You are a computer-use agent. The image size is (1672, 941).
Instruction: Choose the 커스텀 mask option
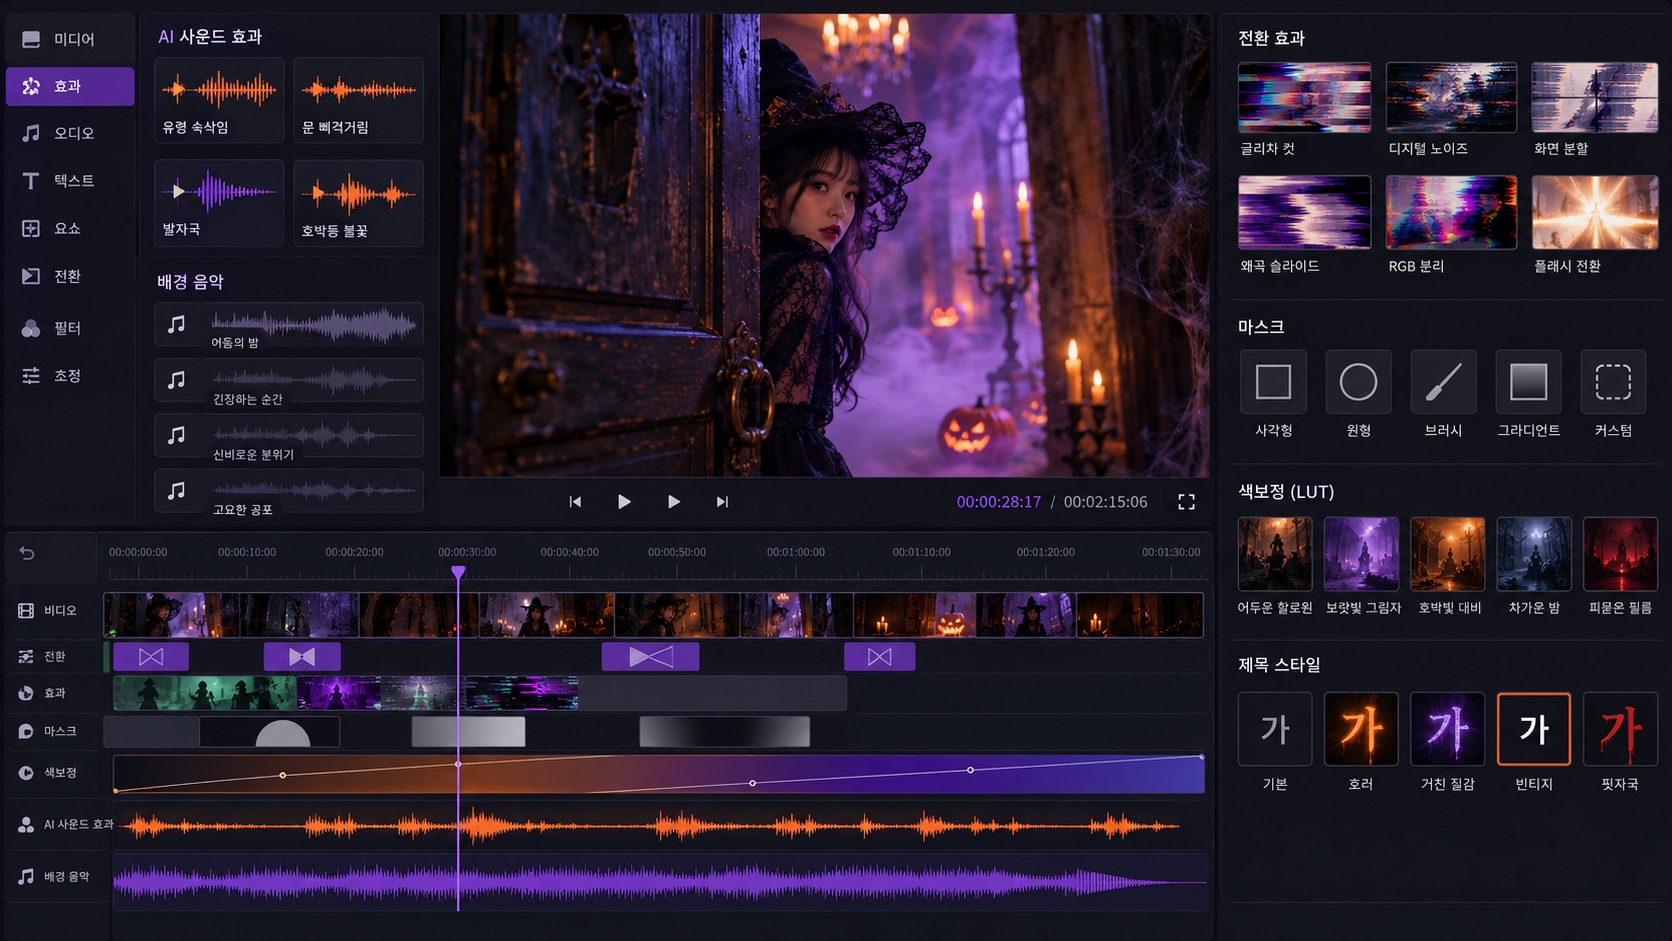(1613, 382)
